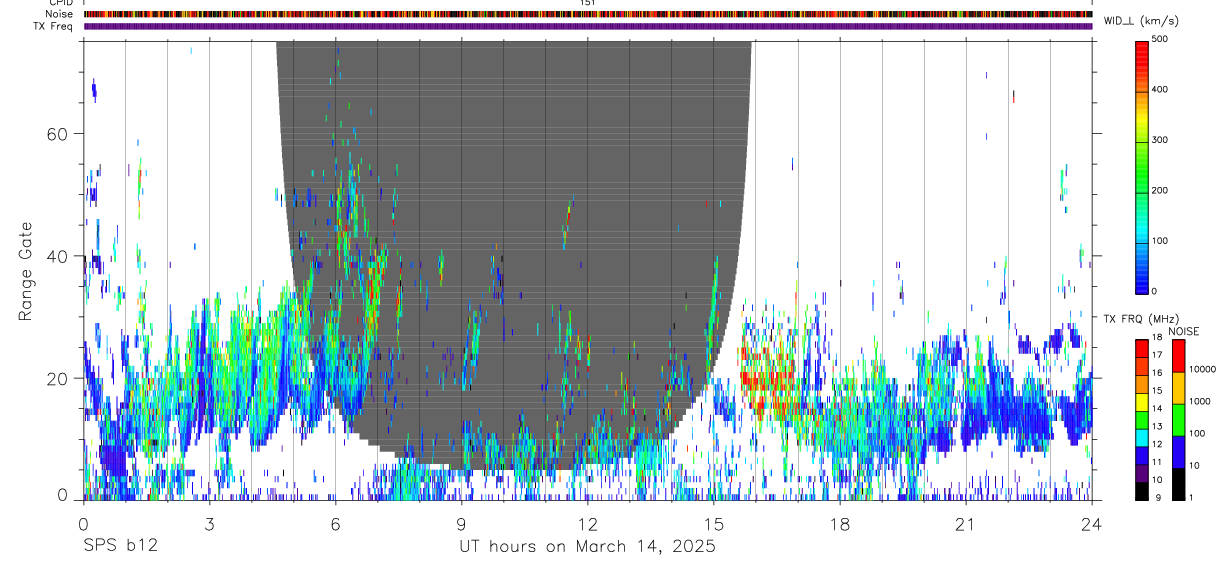
Task: Click the '1000' value on the NOISE scale
Action: (x=1199, y=402)
